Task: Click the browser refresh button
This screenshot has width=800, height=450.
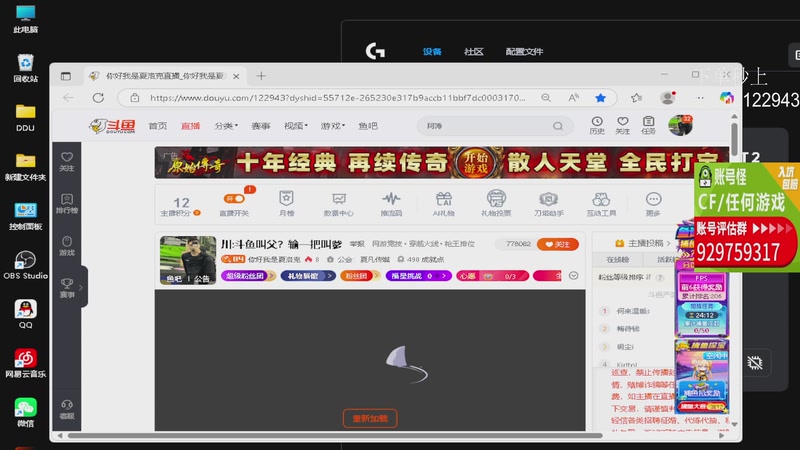Action: pos(98,97)
